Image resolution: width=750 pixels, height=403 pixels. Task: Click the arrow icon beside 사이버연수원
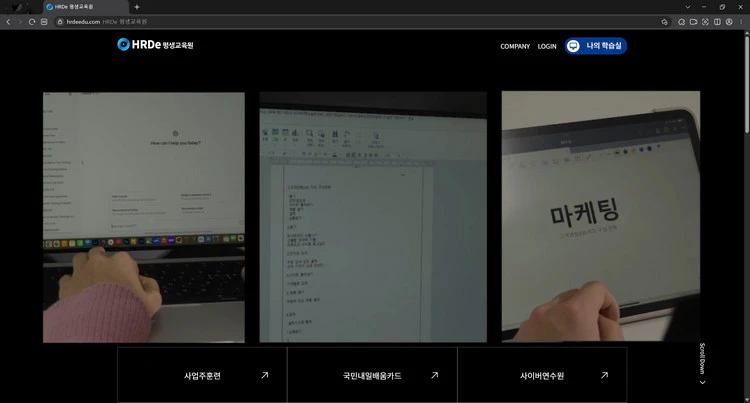click(604, 375)
